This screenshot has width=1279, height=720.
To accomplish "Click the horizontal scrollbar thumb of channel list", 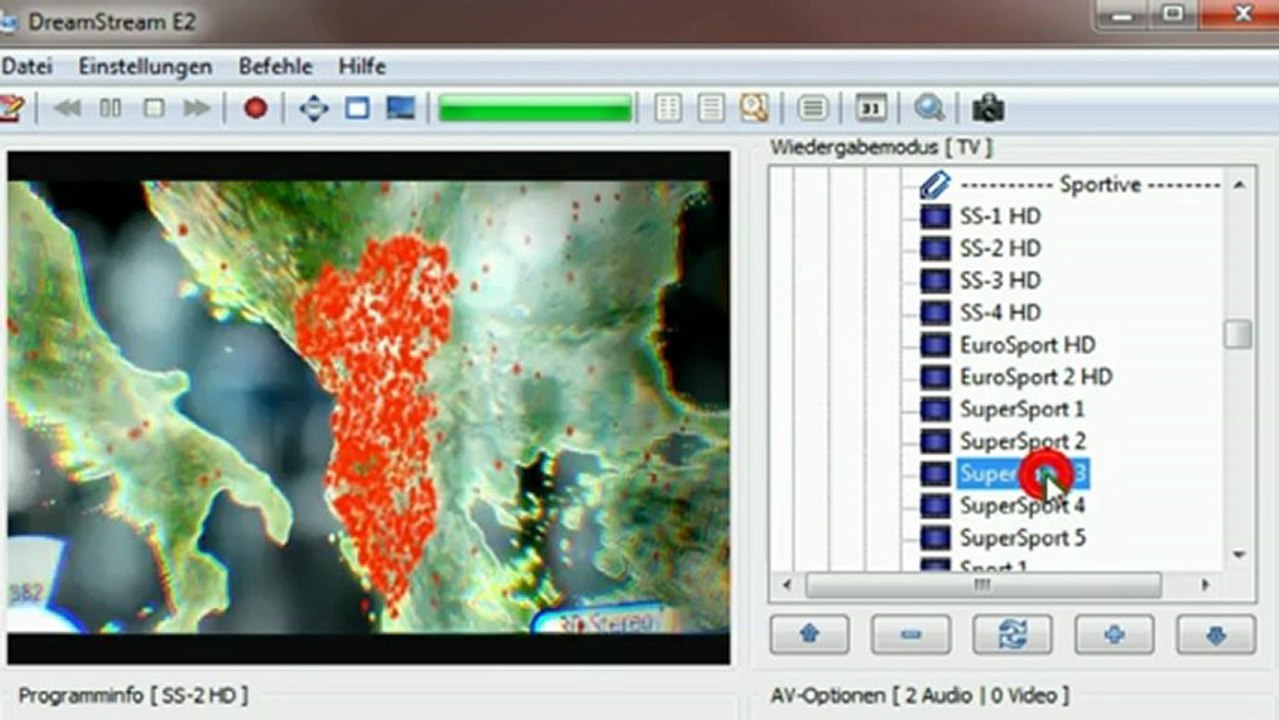I will 984,584.
